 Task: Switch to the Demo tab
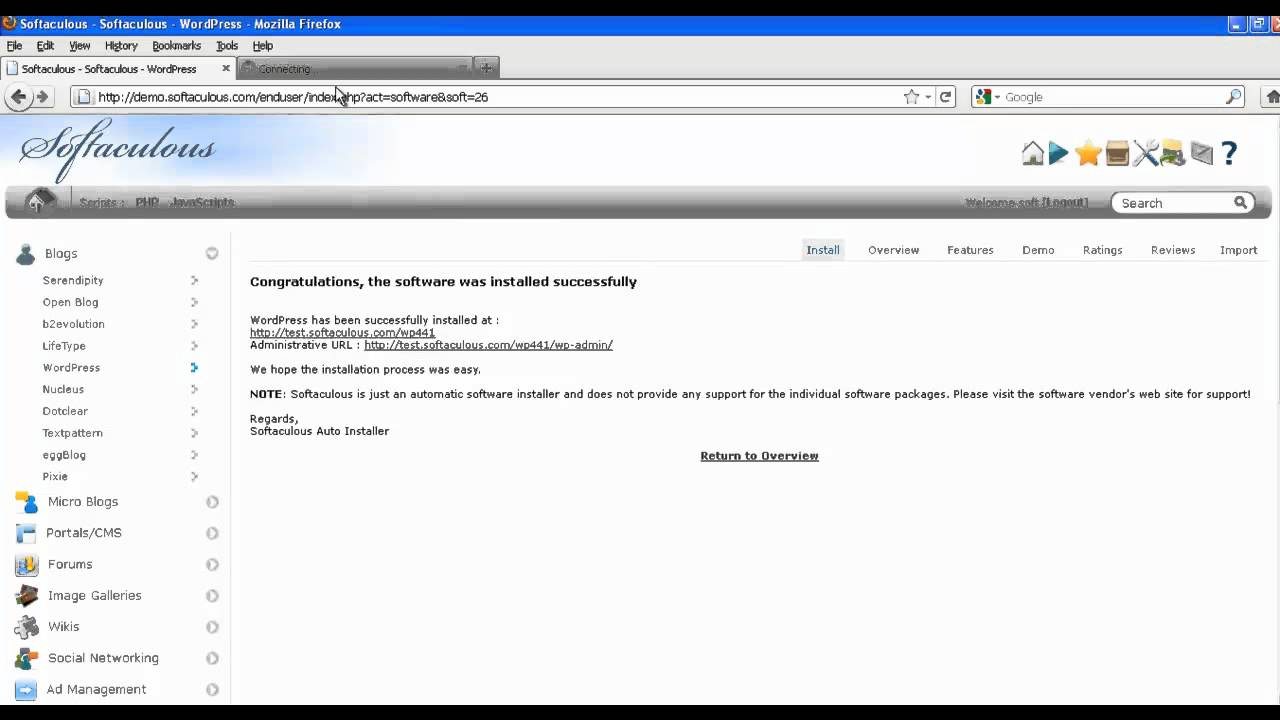[1038, 250]
